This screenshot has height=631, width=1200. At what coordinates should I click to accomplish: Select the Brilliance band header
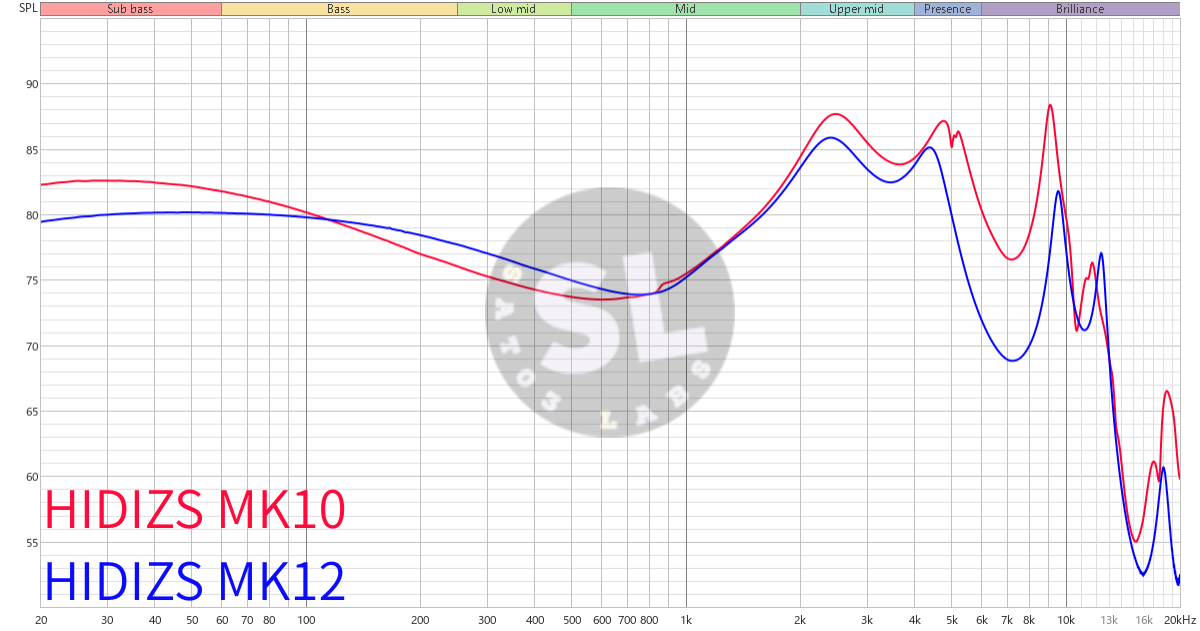[x=1080, y=9]
